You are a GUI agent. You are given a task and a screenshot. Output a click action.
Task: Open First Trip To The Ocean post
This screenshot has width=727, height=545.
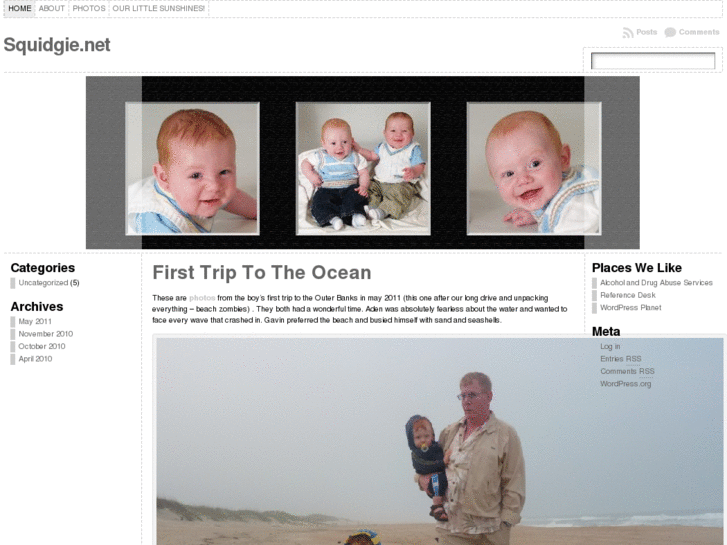(x=262, y=273)
